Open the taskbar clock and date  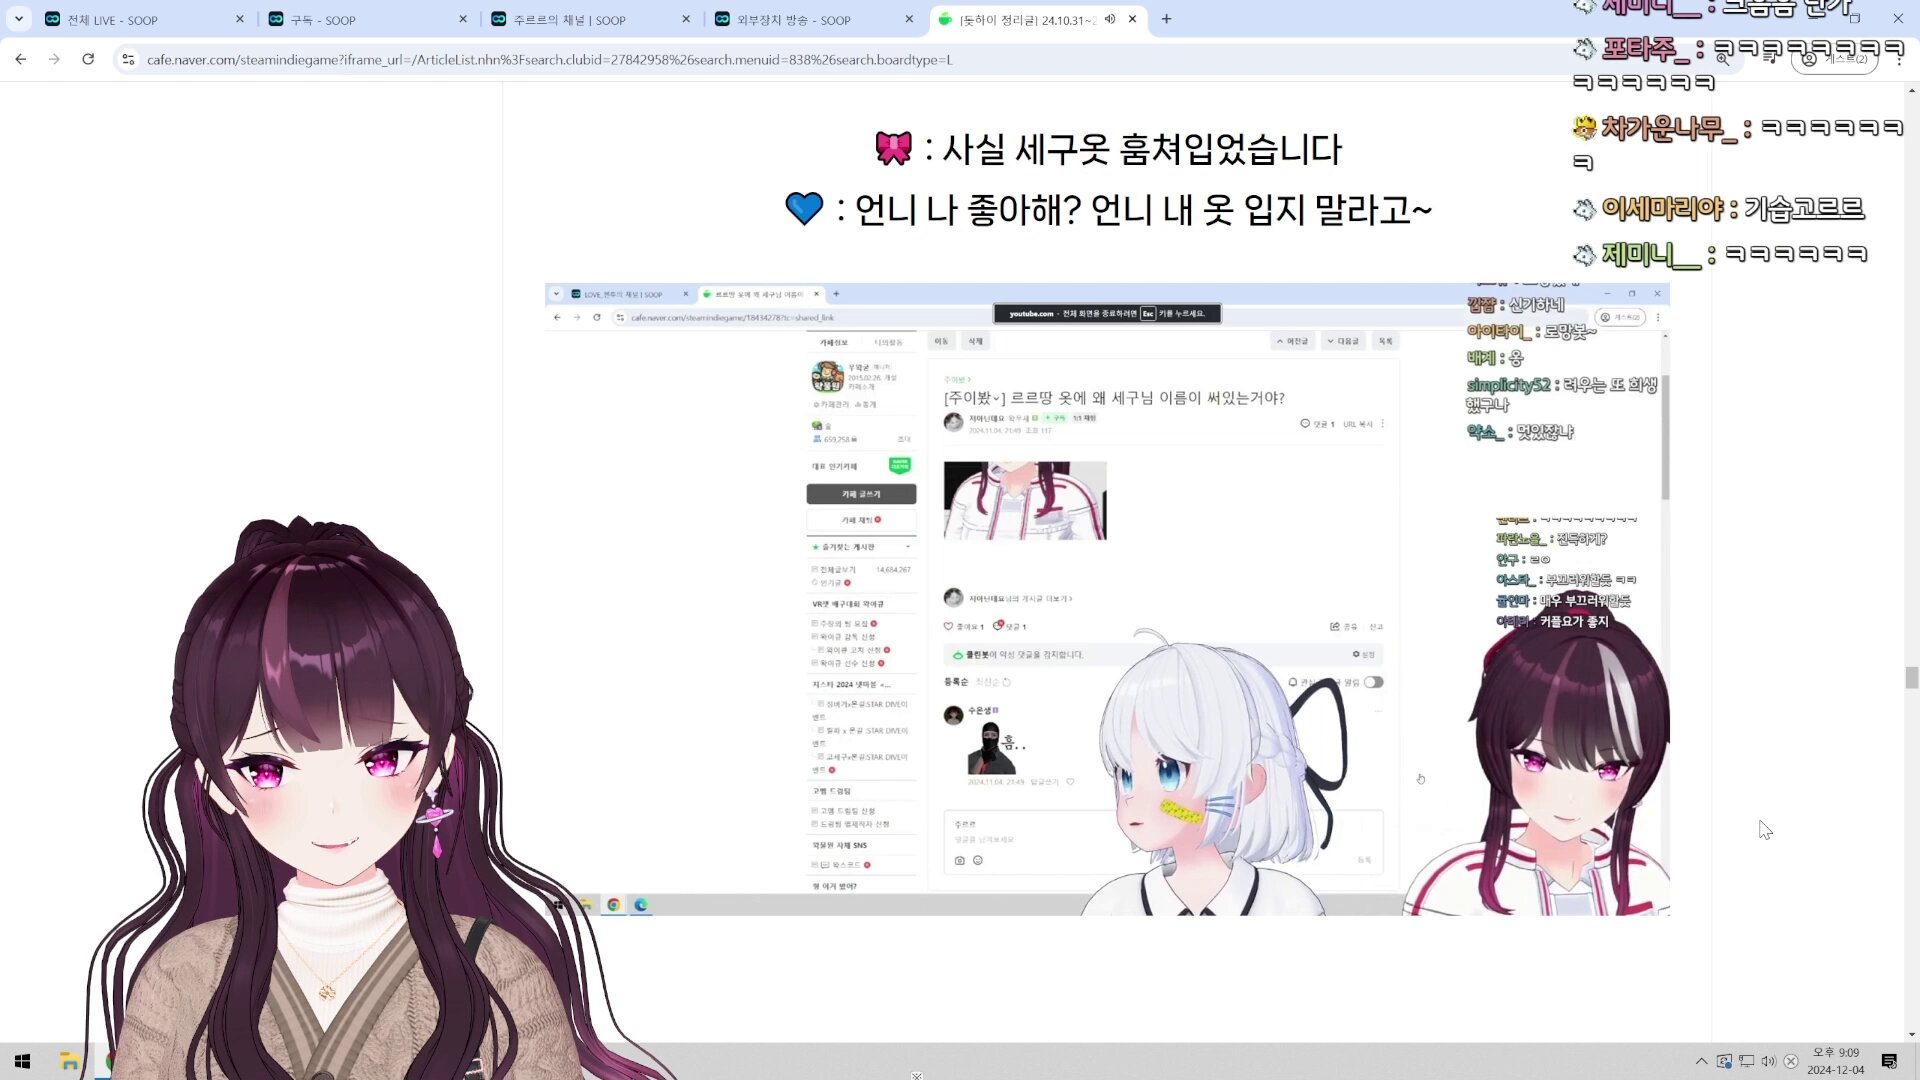coord(1835,1061)
